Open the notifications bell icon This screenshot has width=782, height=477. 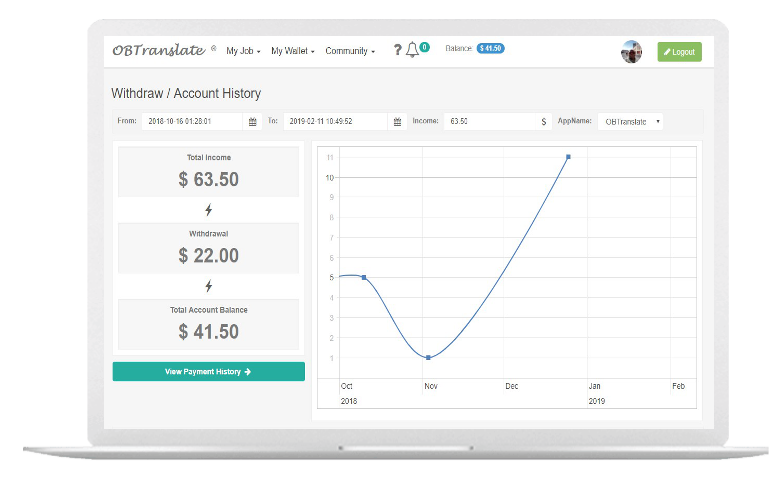[x=412, y=50]
